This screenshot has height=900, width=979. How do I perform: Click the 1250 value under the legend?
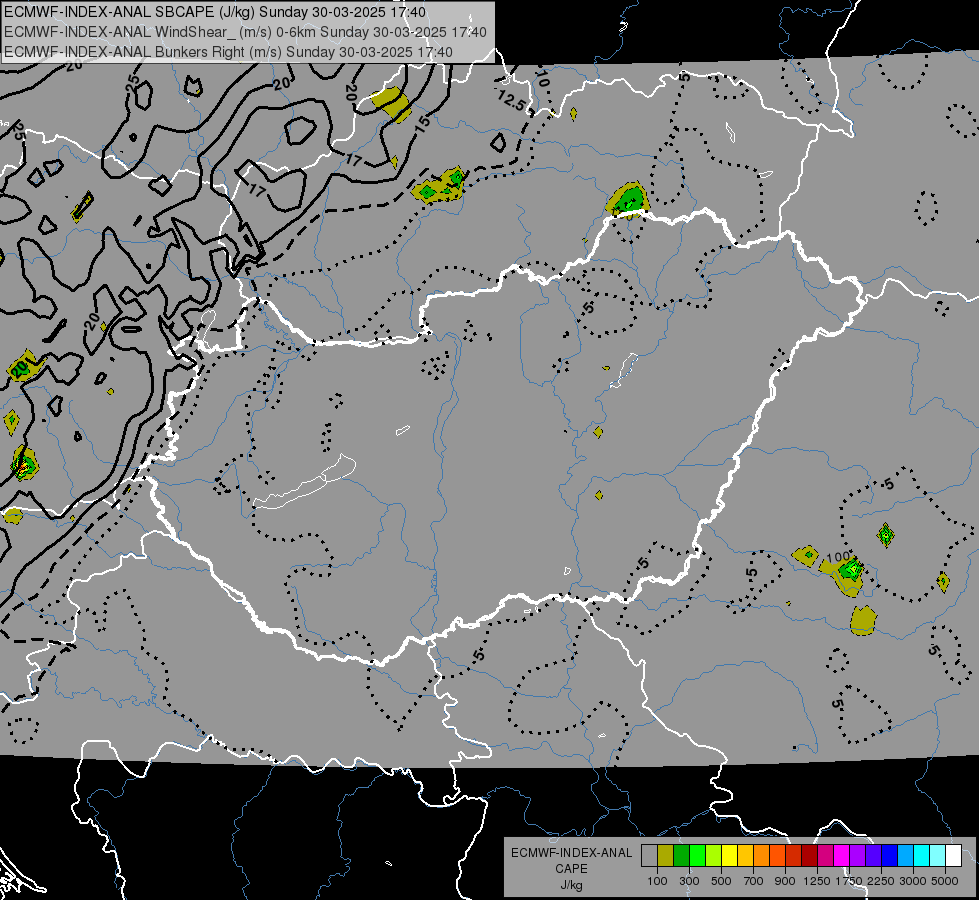817,881
